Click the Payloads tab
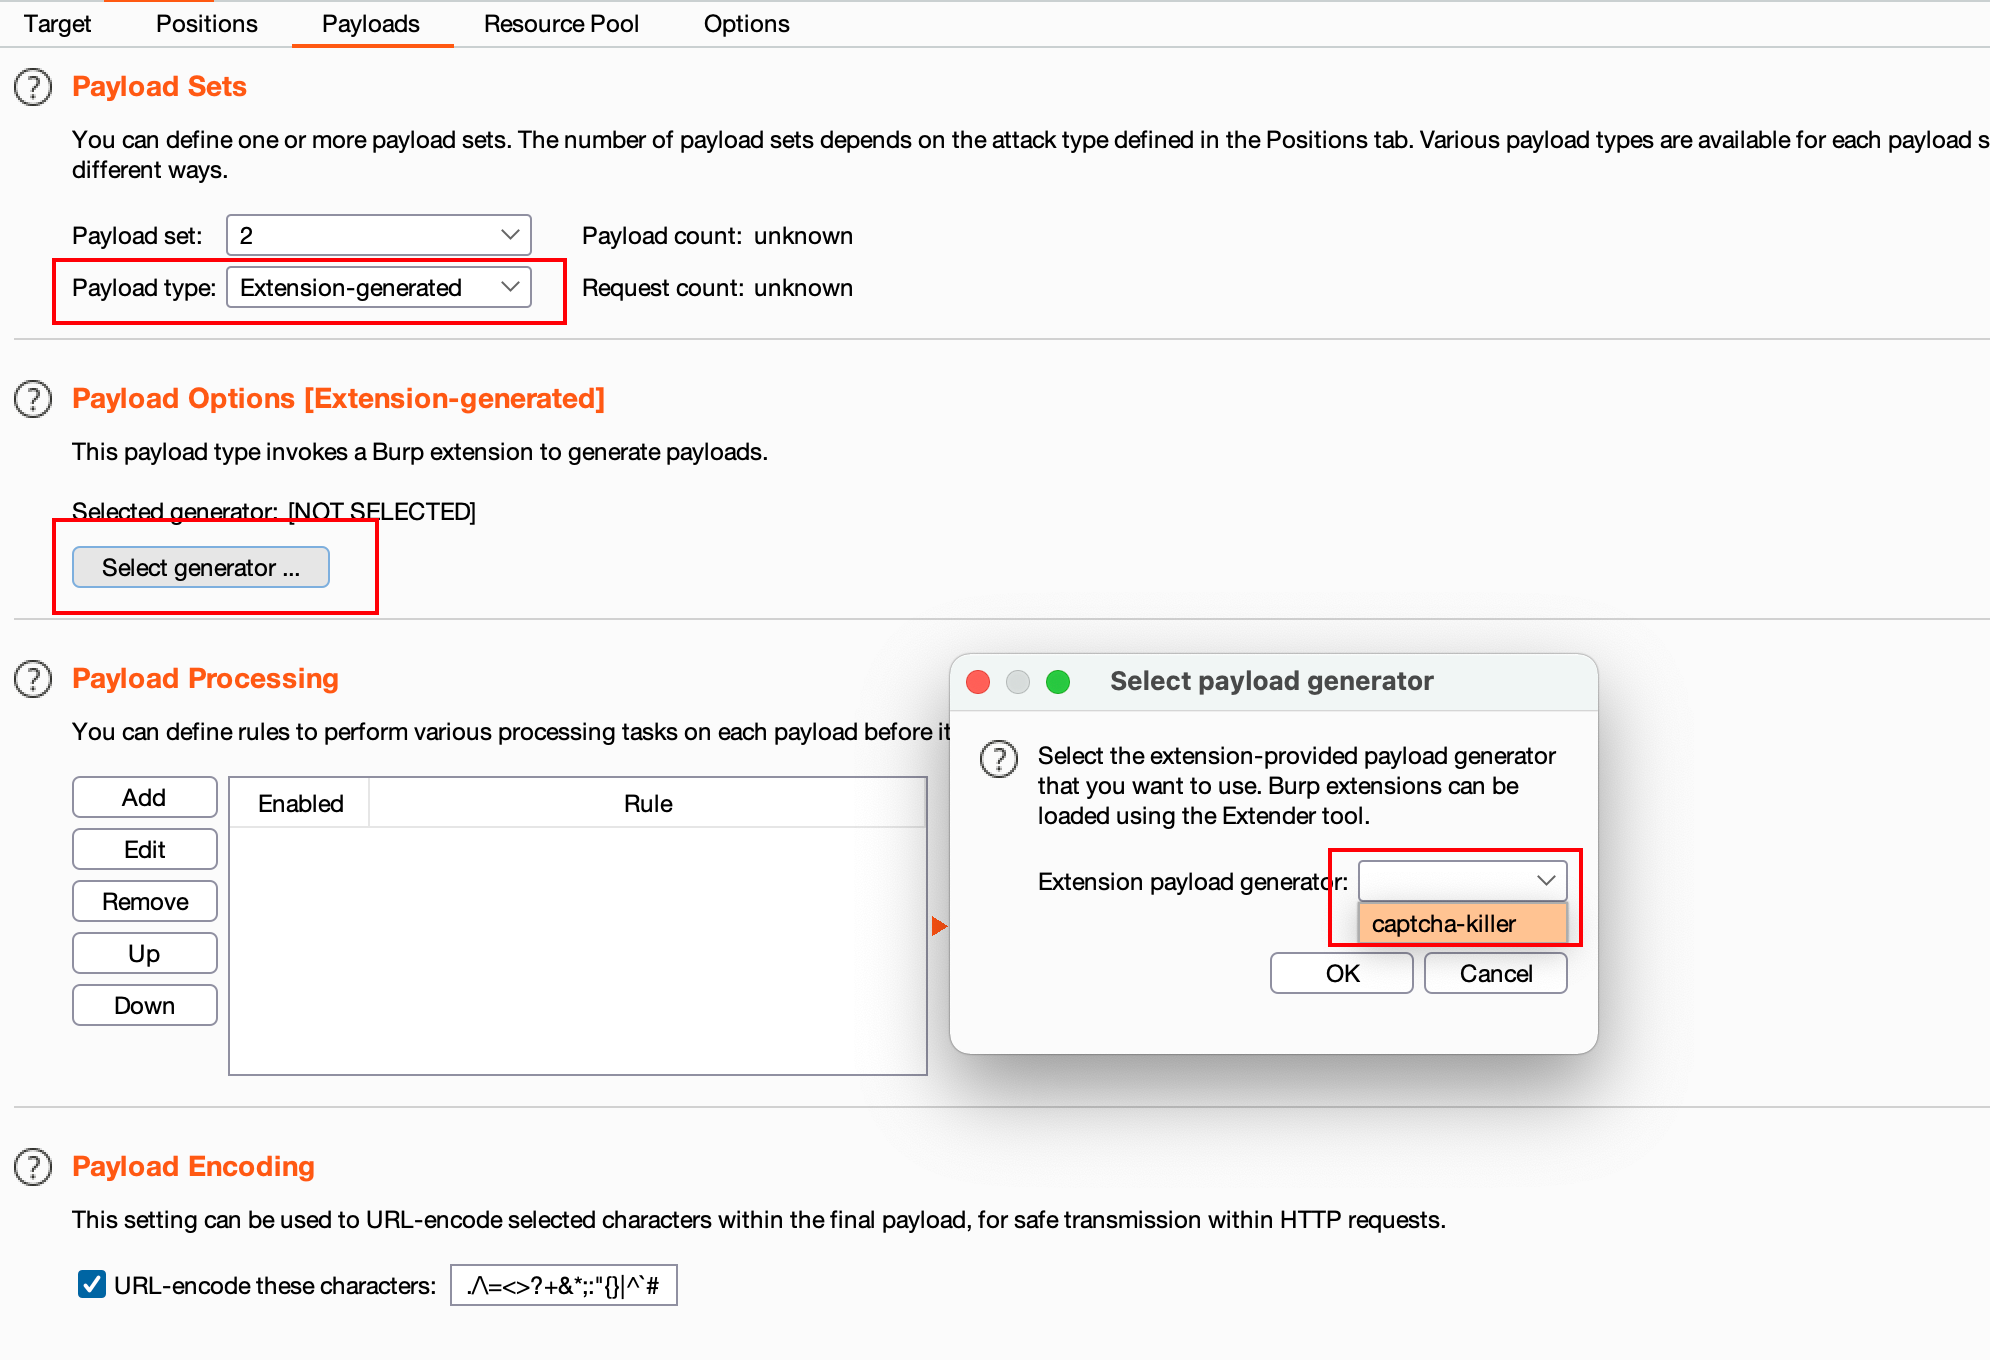1990x1360 pixels. point(370,23)
